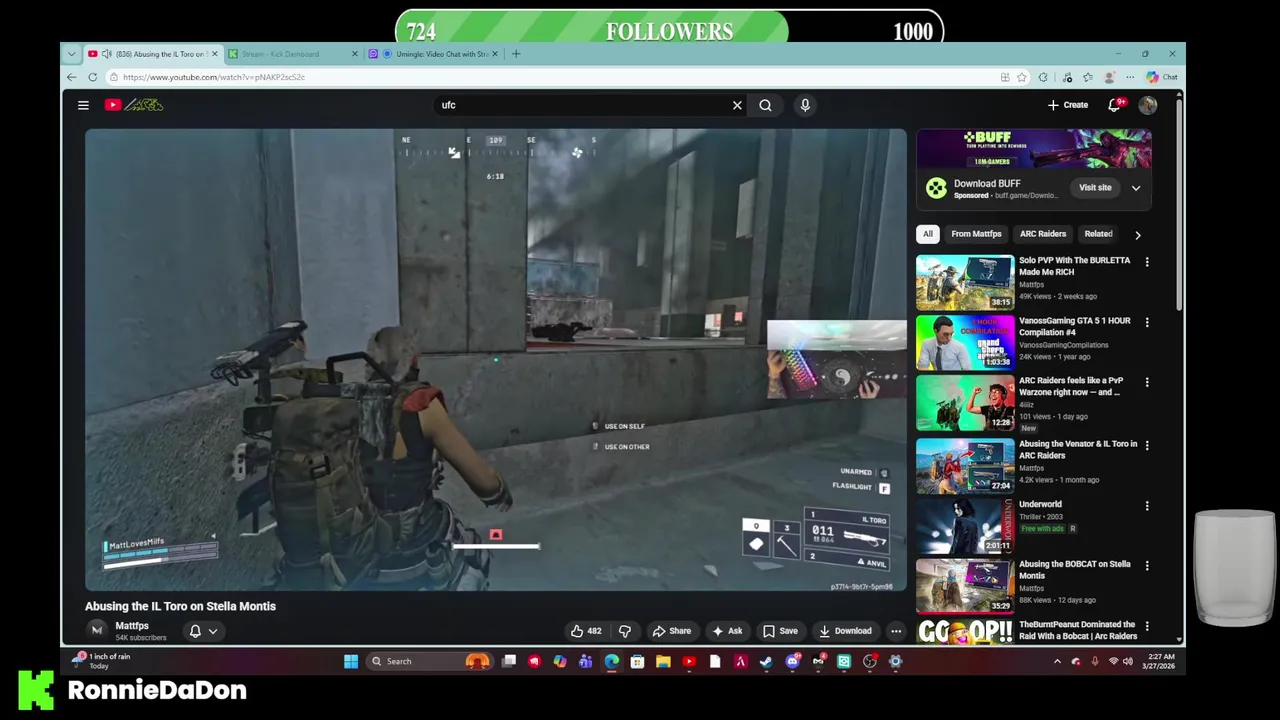This screenshot has width=1280, height=720.
Task: Switch to the Umingle Video Chat tab
Action: (x=435, y=54)
